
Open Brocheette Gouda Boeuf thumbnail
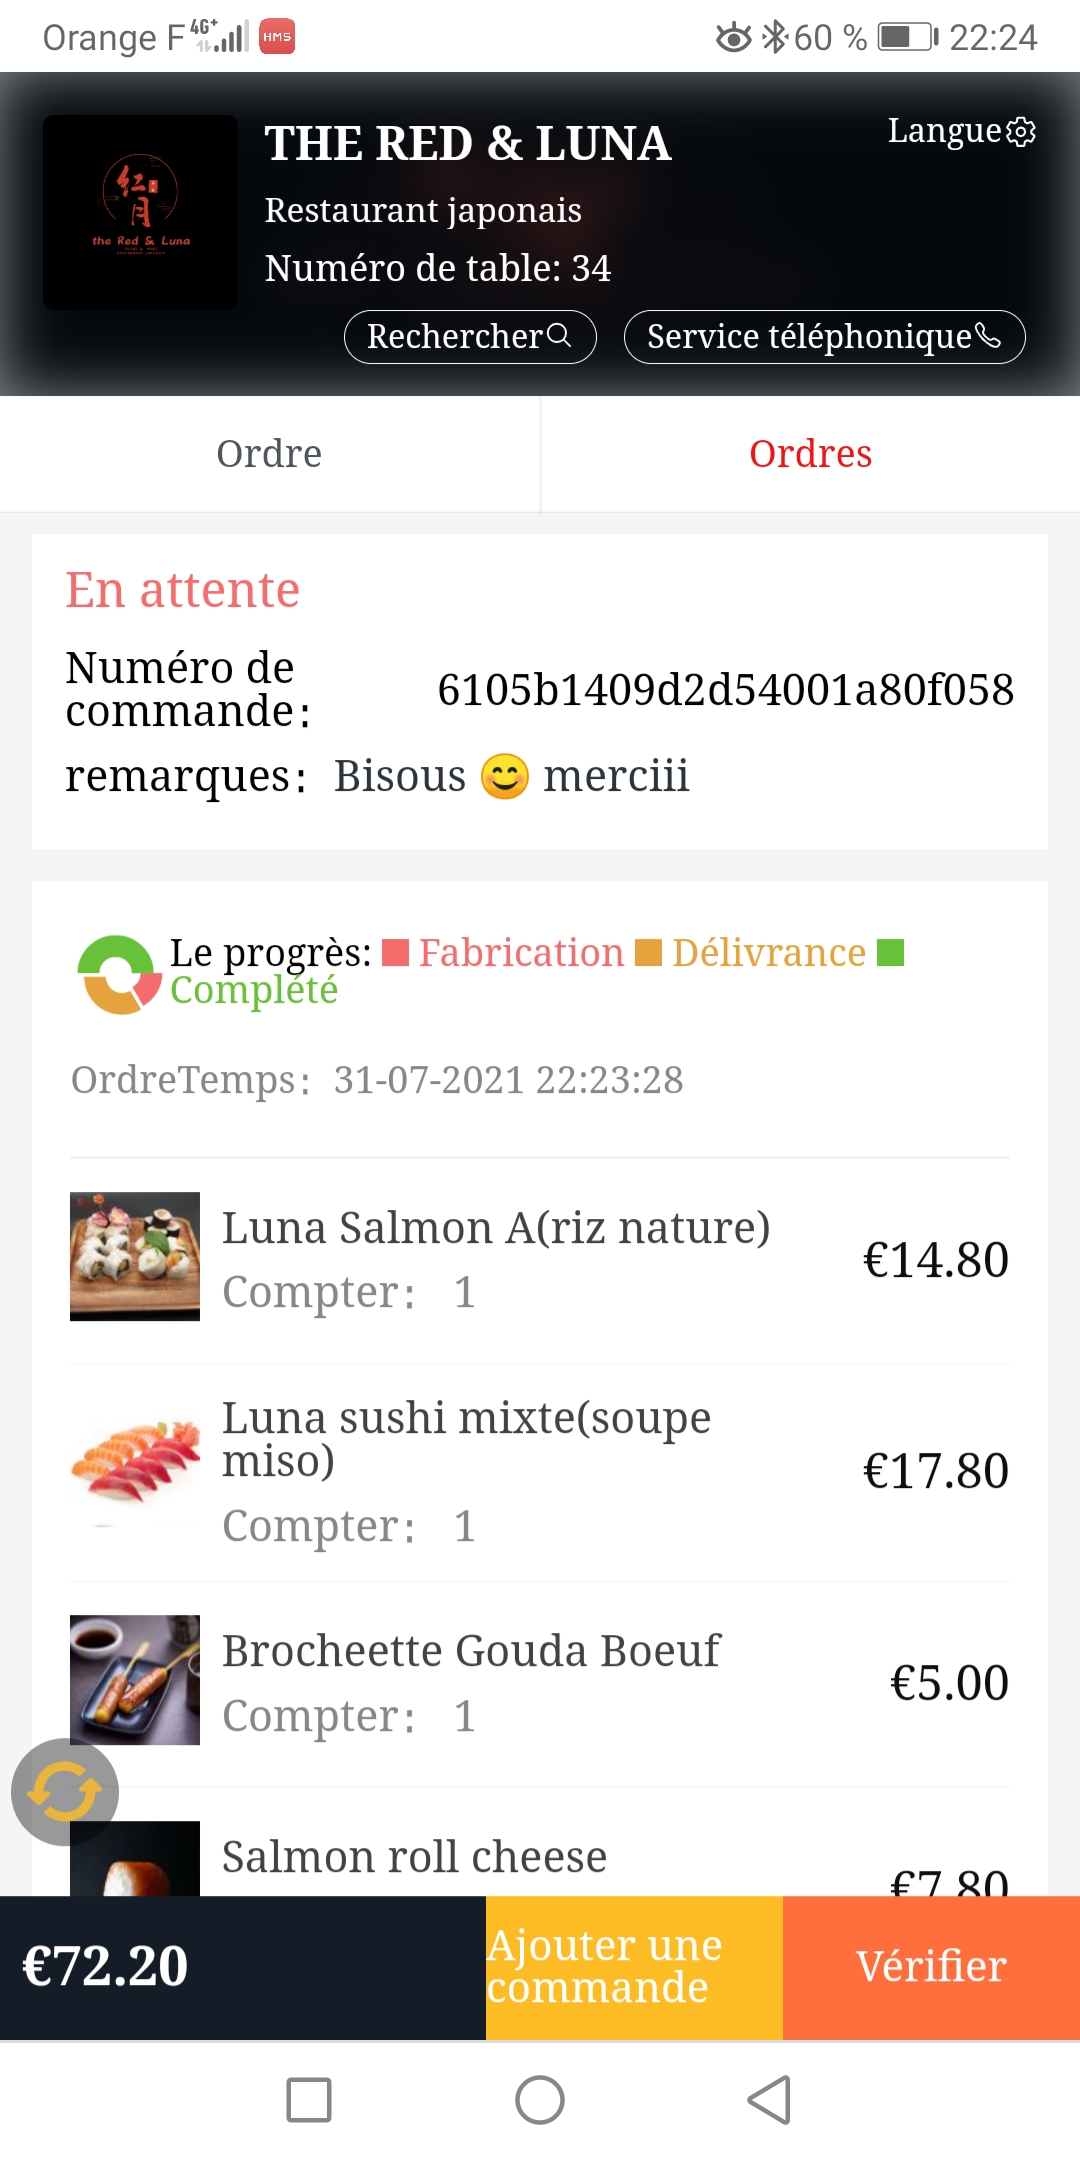click(x=135, y=1680)
